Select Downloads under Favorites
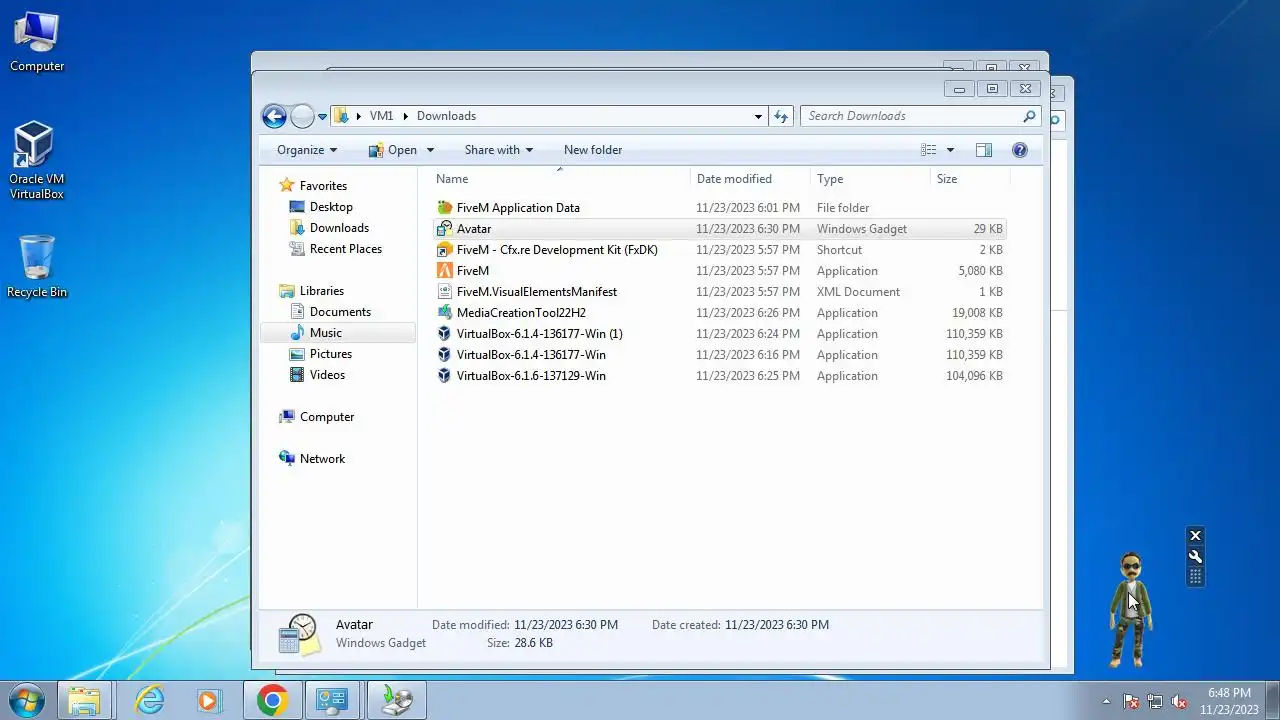 click(x=339, y=228)
